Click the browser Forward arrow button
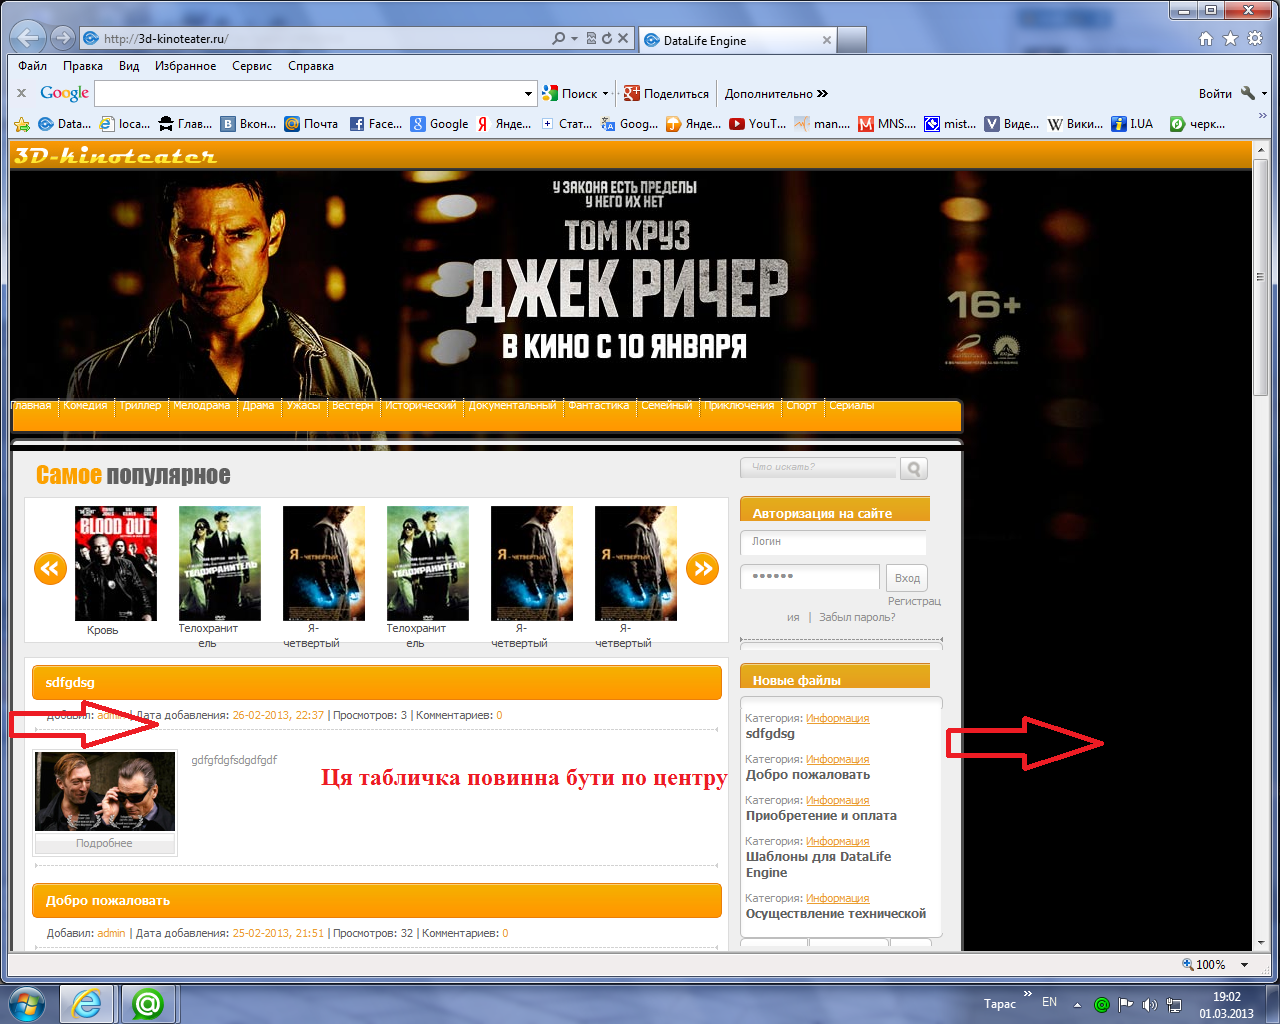The height and width of the screenshot is (1024, 1280). (62, 38)
